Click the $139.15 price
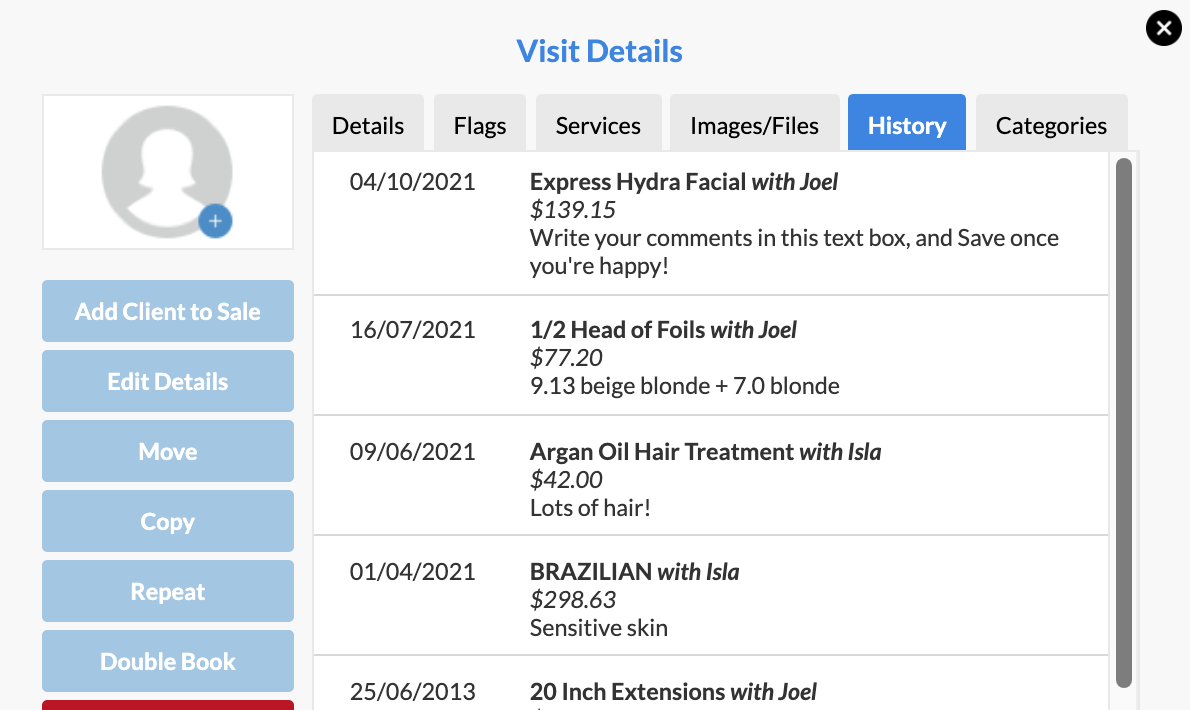 pyautogui.click(x=572, y=210)
